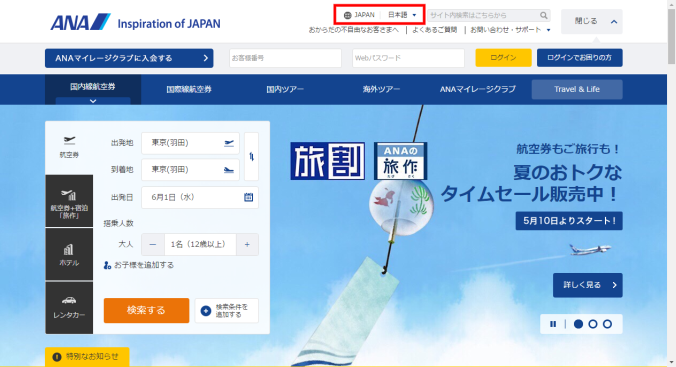Select the ANAマイレージクラブ menu tab
The height and width of the screenshot is (367, 676).
[x=477, y=89]
